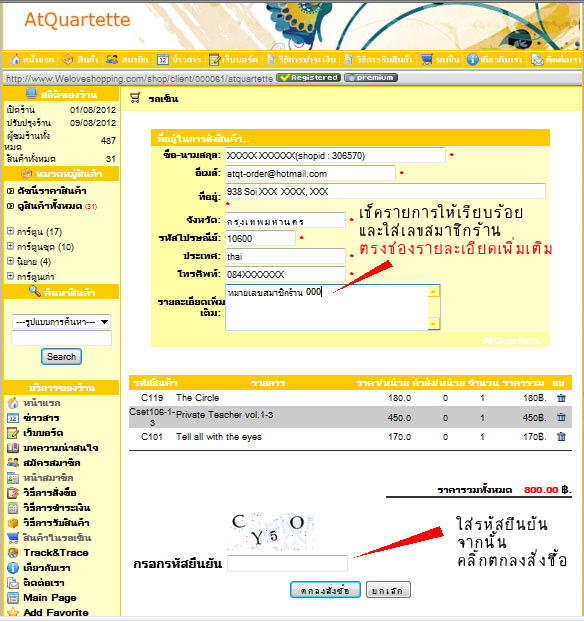Click the premium badge
584x622 pixels.
tap(371, 78)
